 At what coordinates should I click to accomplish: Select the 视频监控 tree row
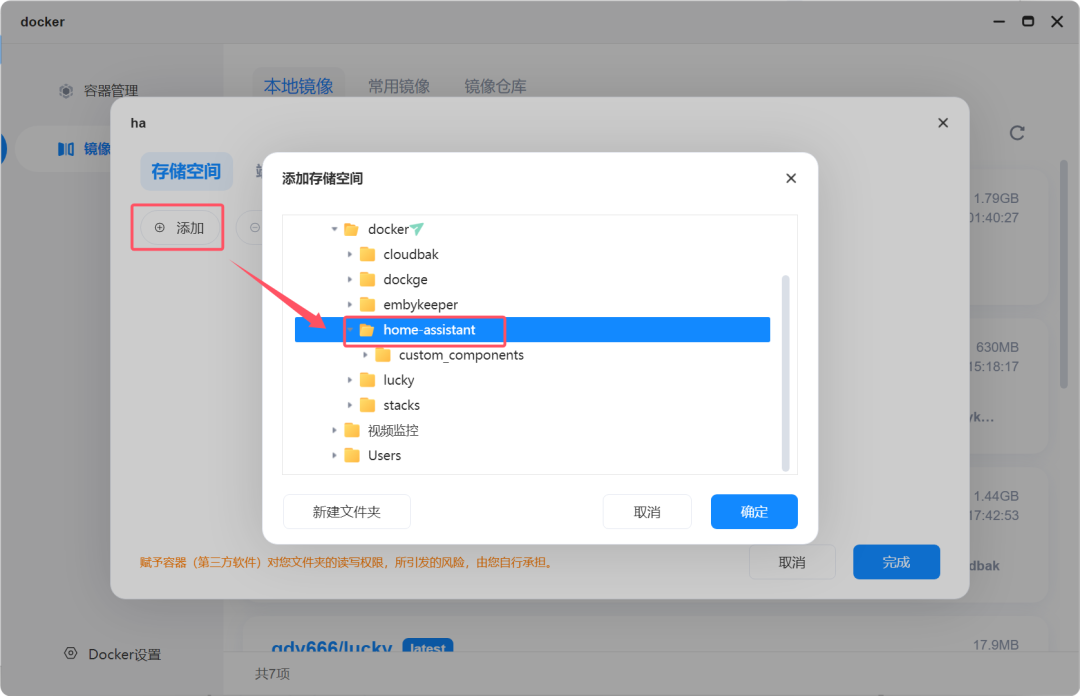[x=532, y=430]
